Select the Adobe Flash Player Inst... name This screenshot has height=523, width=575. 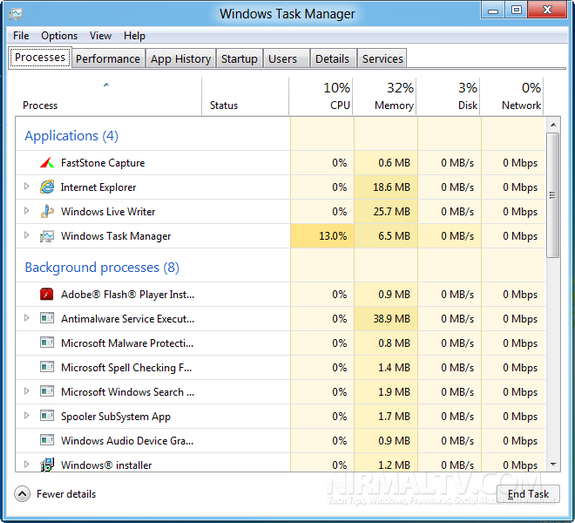[x=128, y=294]
